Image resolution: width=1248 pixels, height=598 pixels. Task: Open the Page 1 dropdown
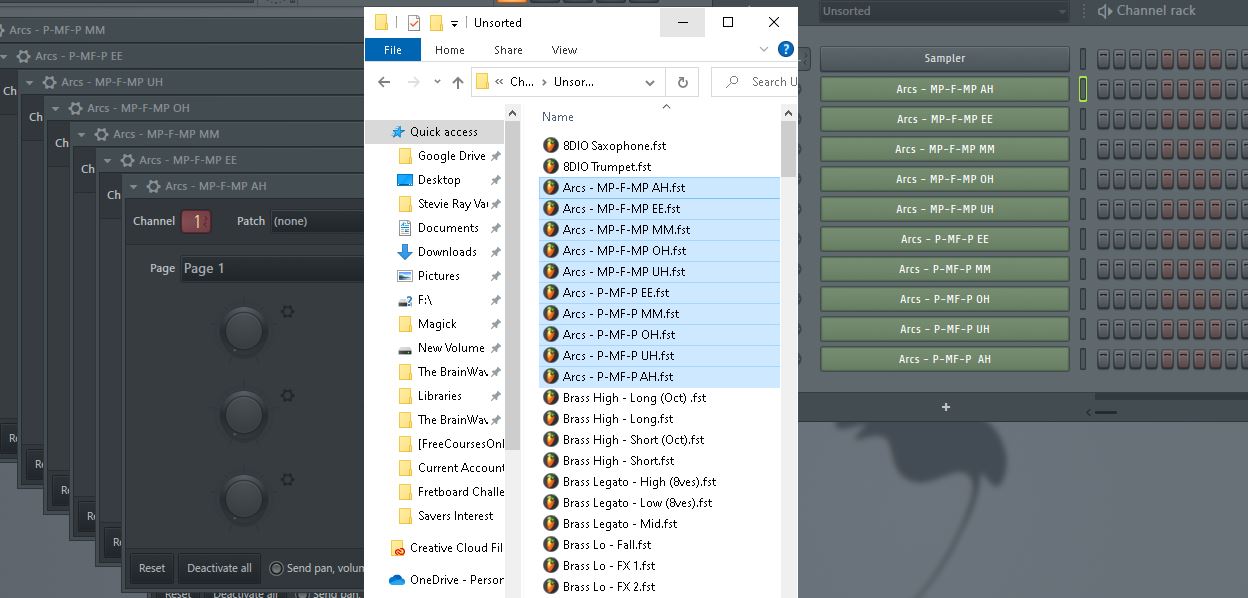(271, 268)
